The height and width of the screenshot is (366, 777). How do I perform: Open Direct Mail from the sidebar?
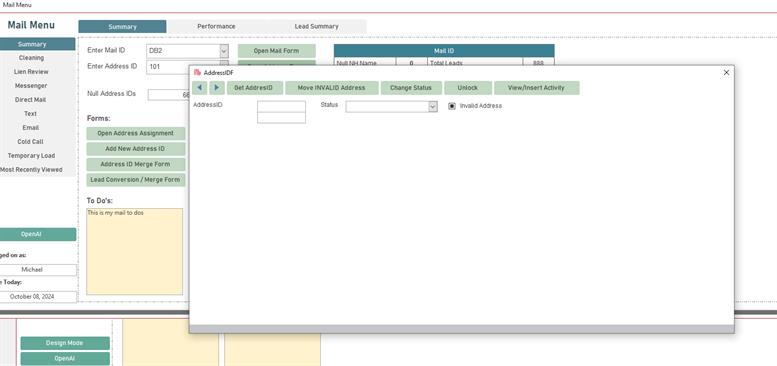coord(31,100)
